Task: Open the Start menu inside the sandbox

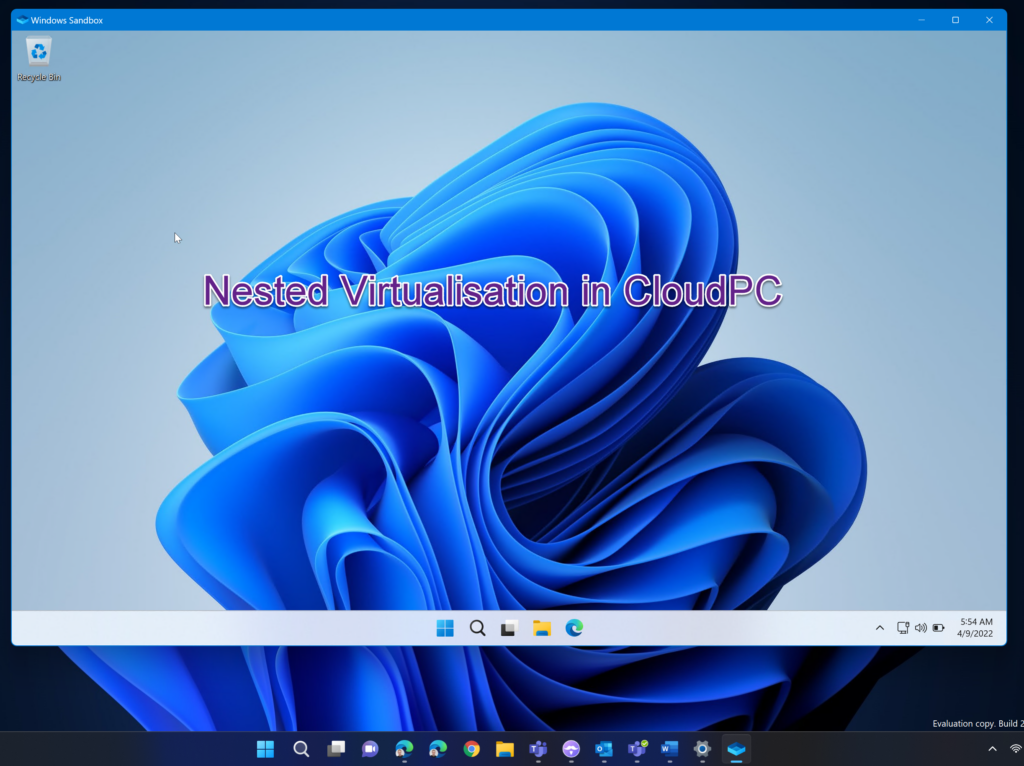Action: (x=444, y=627)
